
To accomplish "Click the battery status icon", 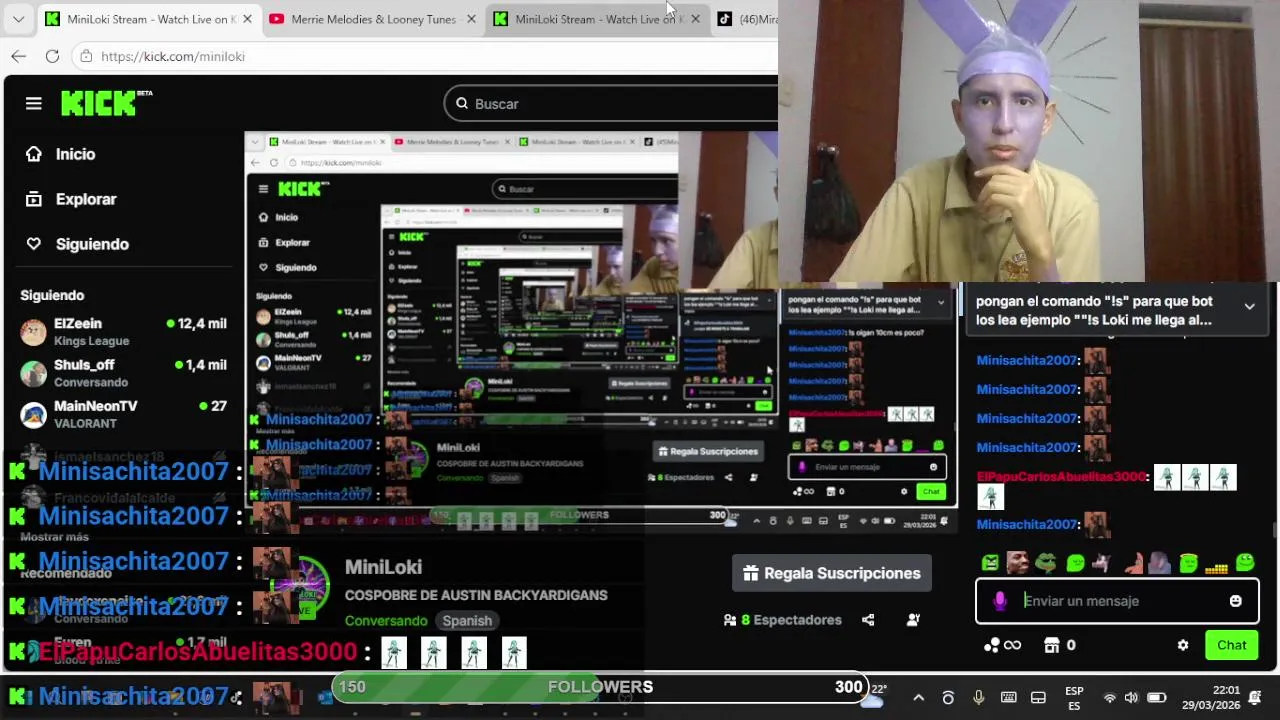I will (1156, 698).
